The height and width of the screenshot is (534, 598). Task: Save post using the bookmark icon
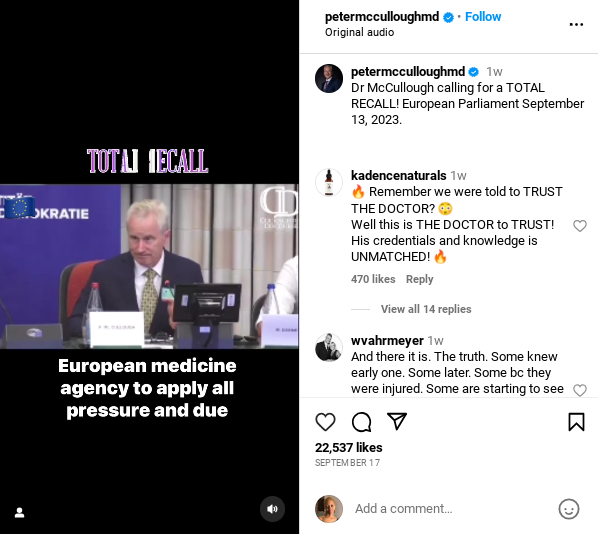[576, 422]
